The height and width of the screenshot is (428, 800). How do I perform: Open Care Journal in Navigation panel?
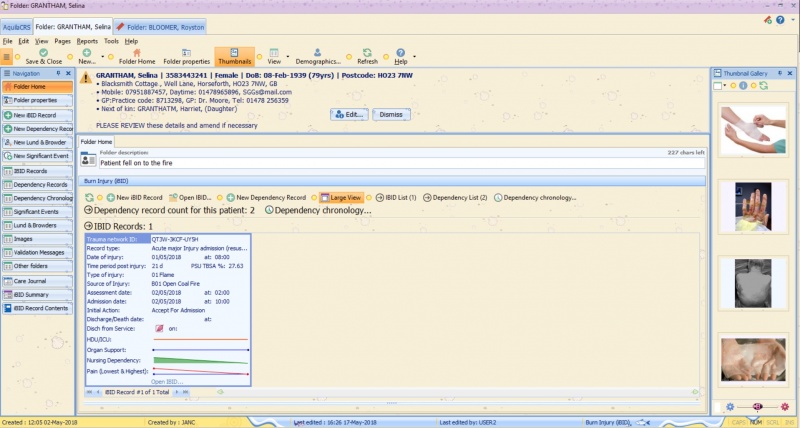[x=38, y=281]
